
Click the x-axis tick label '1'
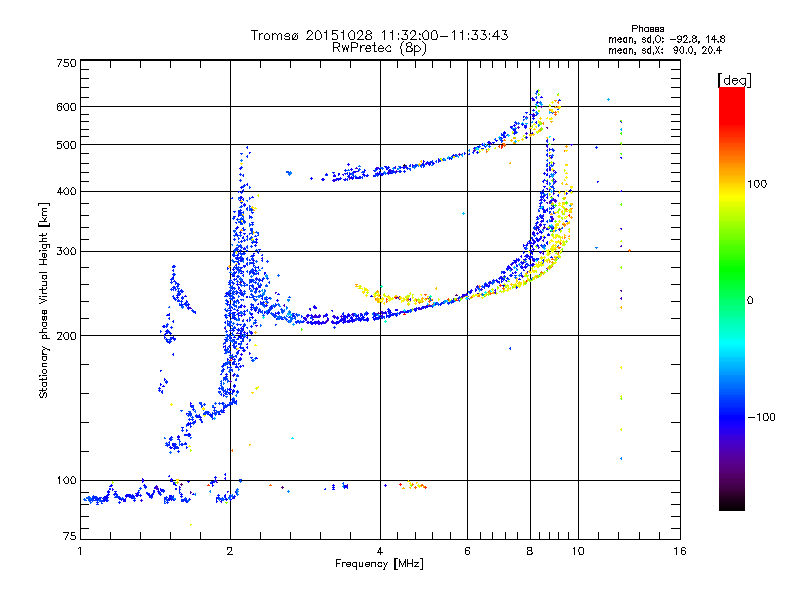tap(81, 551)
